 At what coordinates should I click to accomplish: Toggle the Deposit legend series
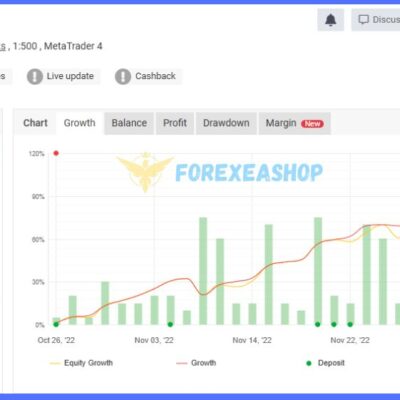[x=325, y=363]
